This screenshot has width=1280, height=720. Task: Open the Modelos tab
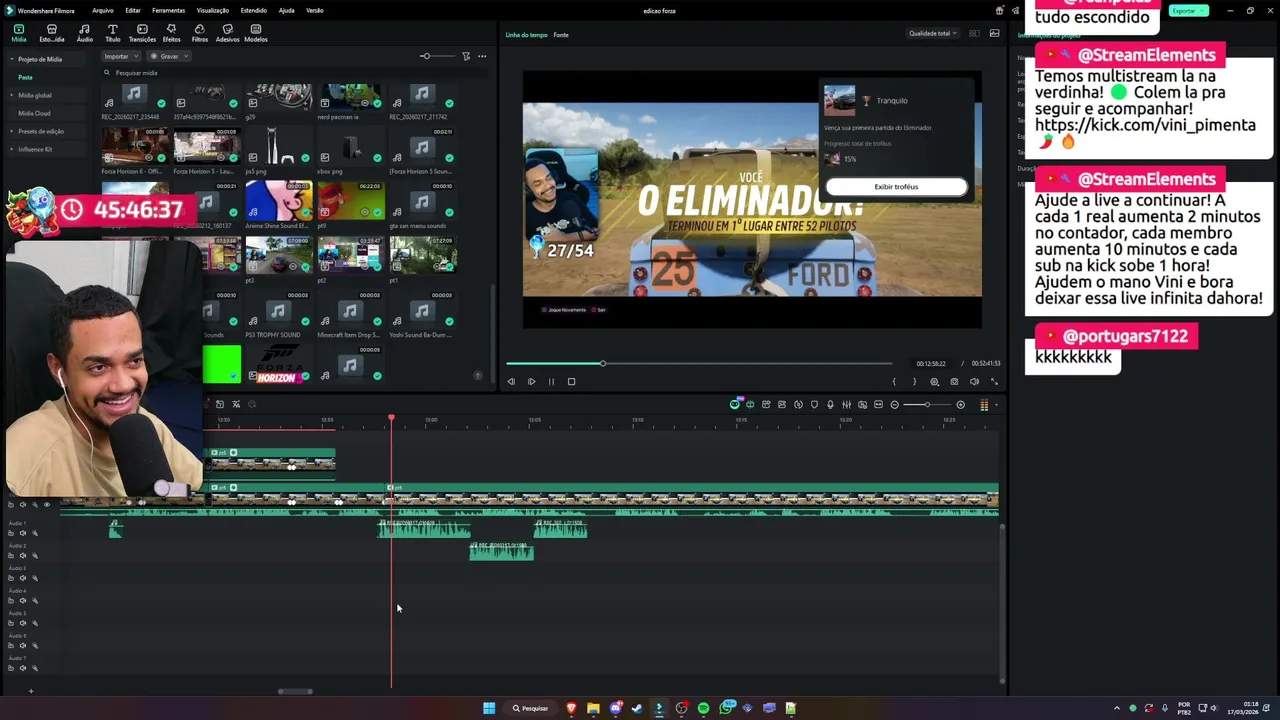tap(256, 33)
